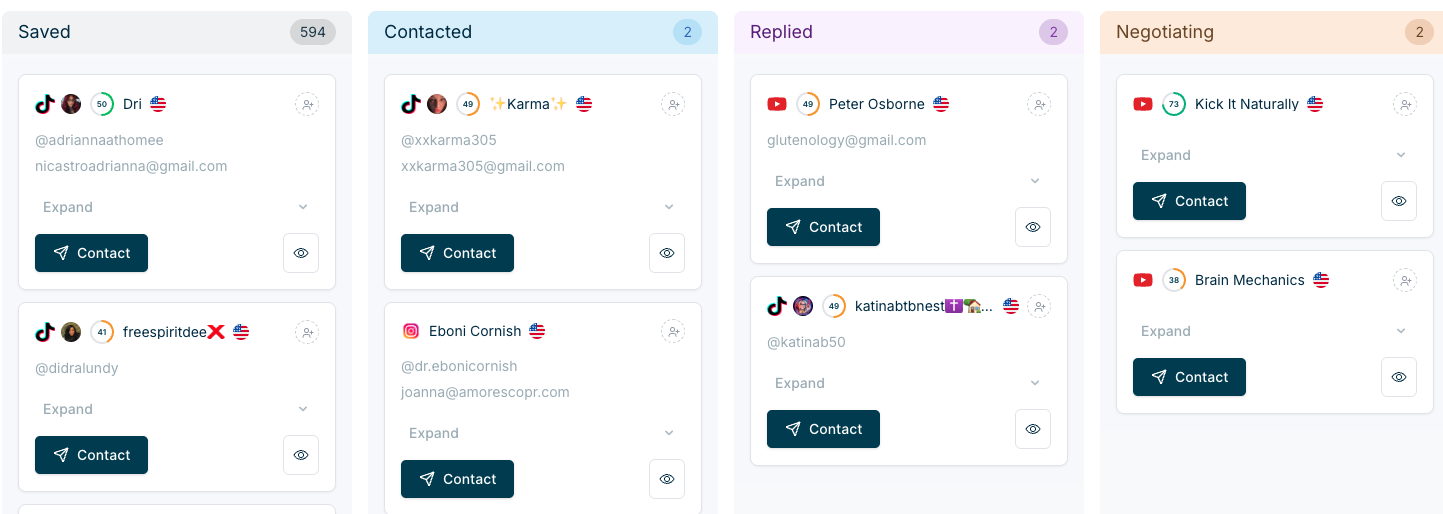Click the assign-user icon on Brain Mechanics card
The width and height of the screenshot is (1443, 514).
(1405, 280)
